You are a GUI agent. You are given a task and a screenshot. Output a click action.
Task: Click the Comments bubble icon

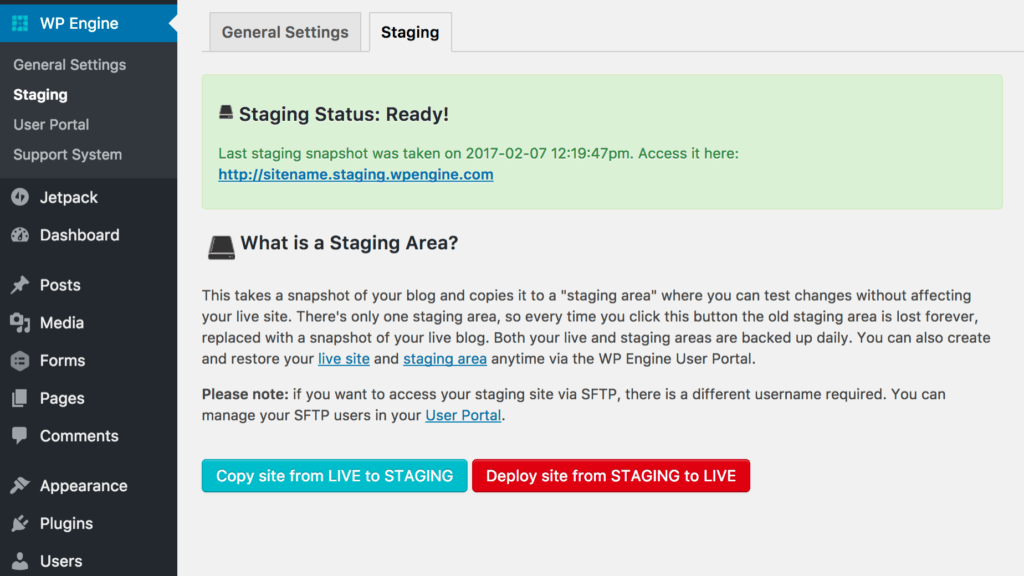[20, 436]
